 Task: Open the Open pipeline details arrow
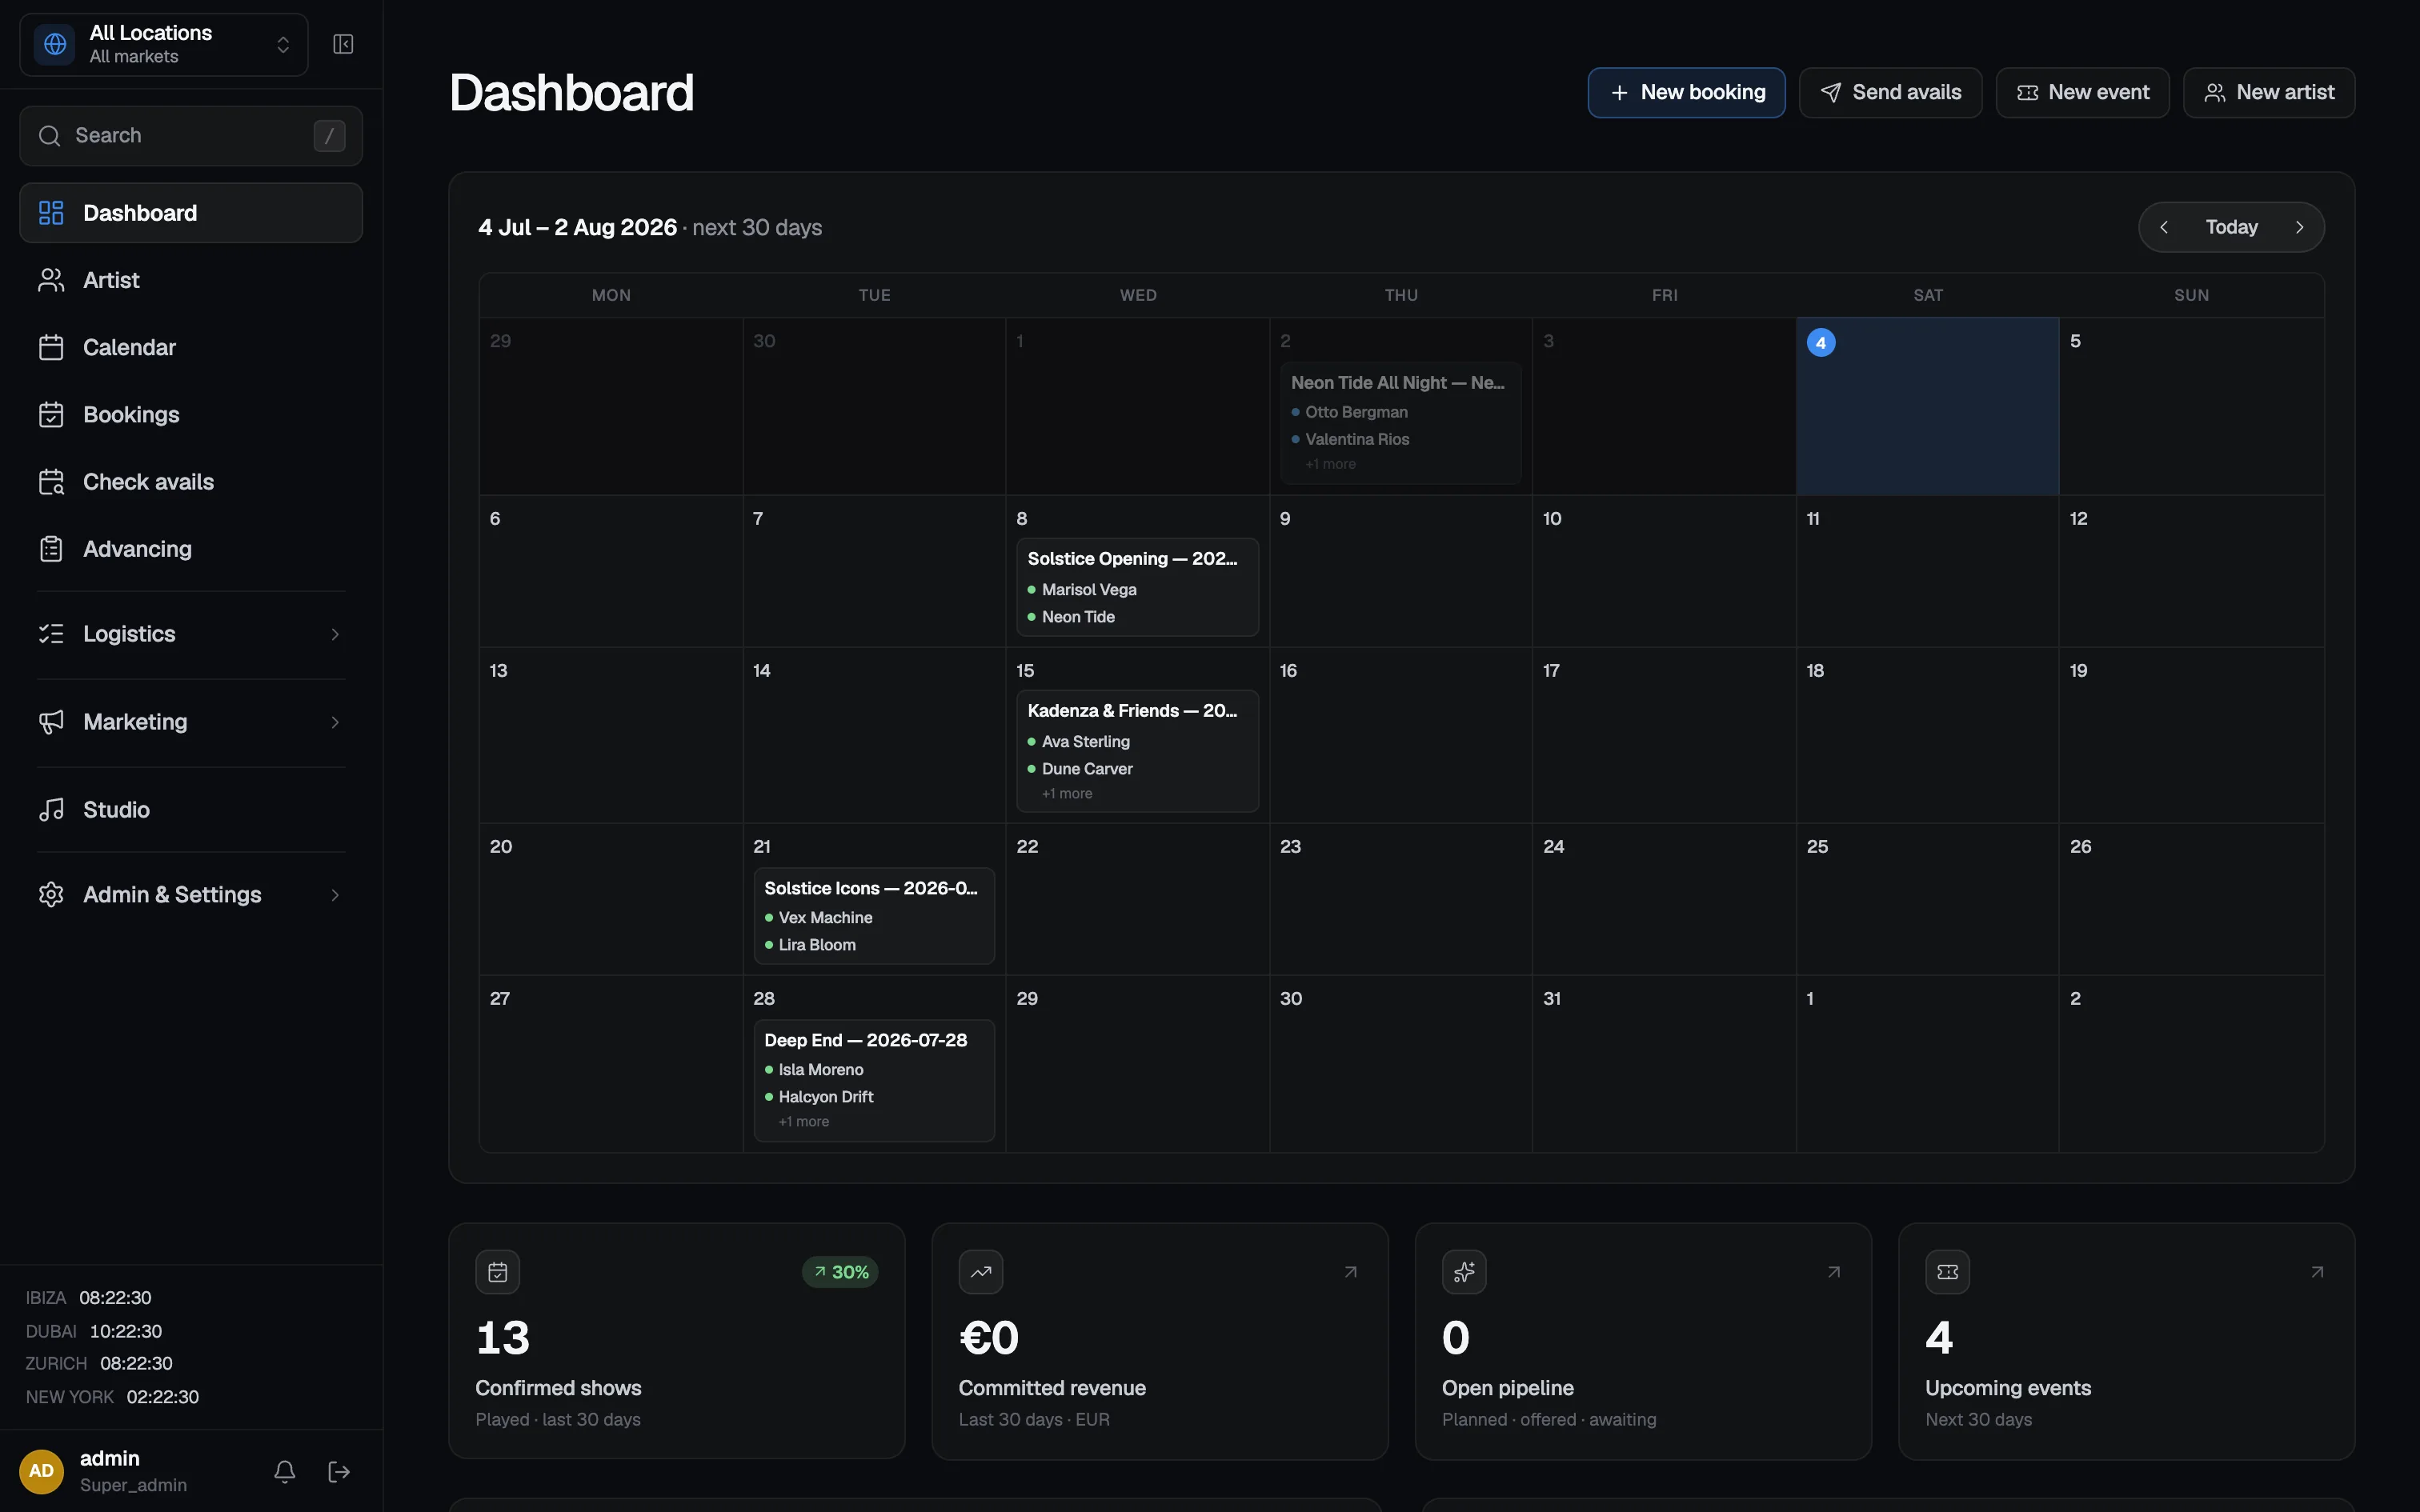1833,1272
